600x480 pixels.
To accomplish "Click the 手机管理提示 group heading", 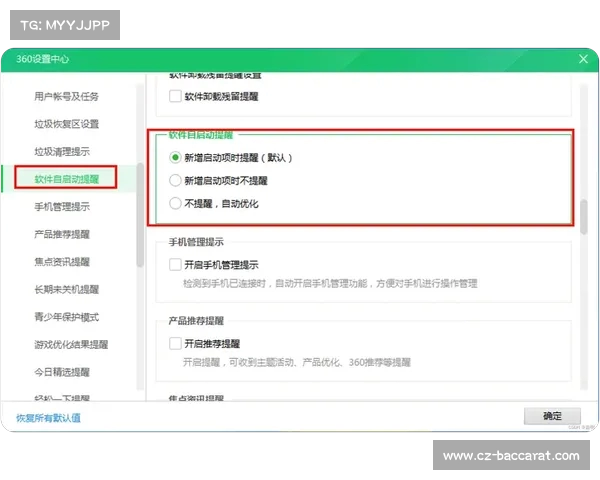I will point(196,242).
